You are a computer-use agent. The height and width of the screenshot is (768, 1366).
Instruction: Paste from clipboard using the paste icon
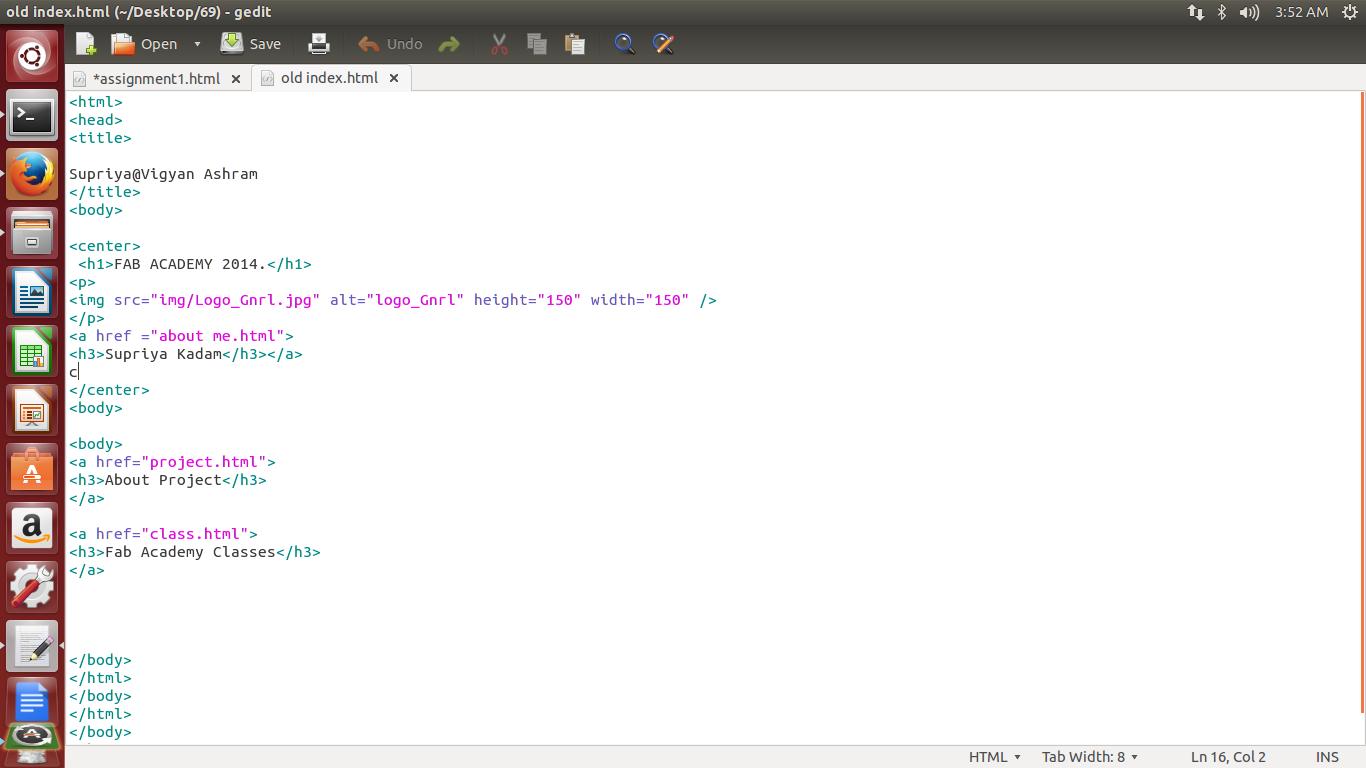574,44
